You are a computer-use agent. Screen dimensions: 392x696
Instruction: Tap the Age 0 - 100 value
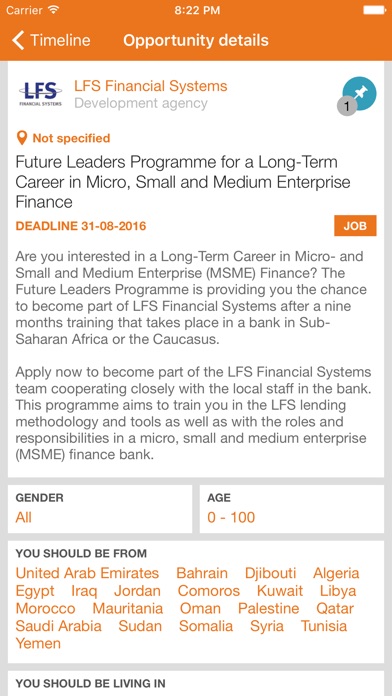[231, 517]
